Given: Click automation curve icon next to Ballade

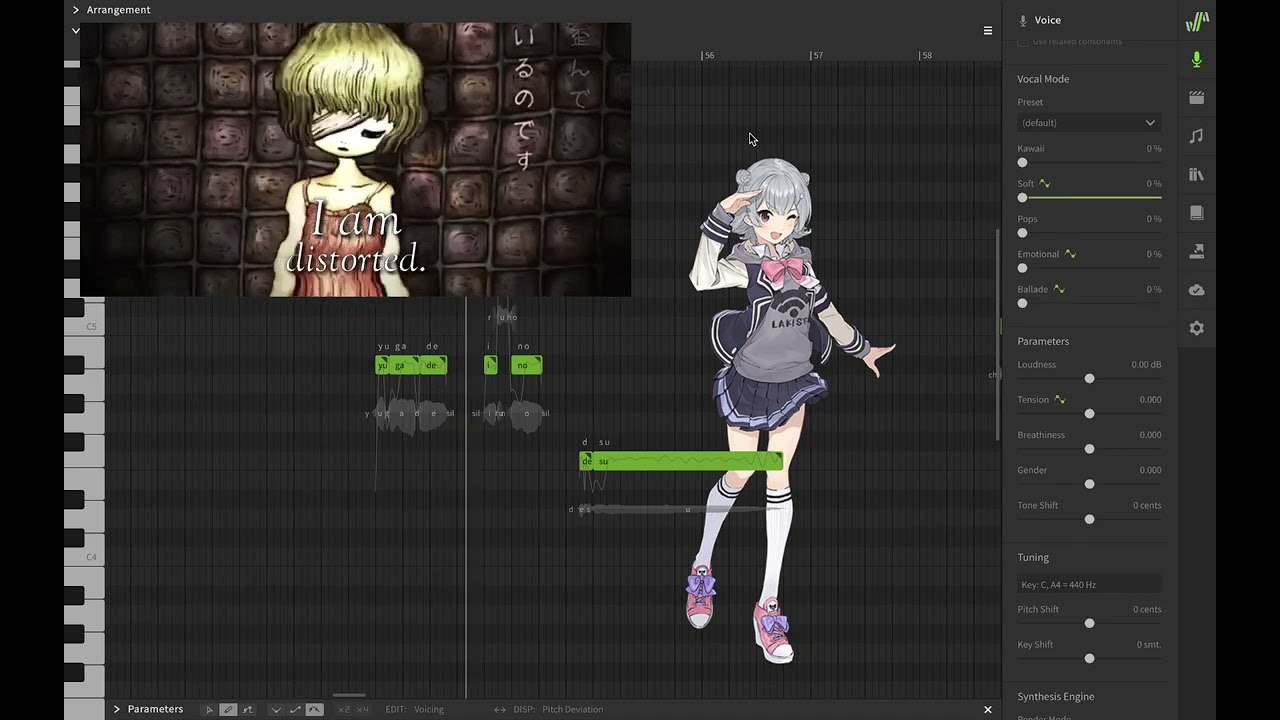Looking at the screenshot, I should coord(1059,289).
